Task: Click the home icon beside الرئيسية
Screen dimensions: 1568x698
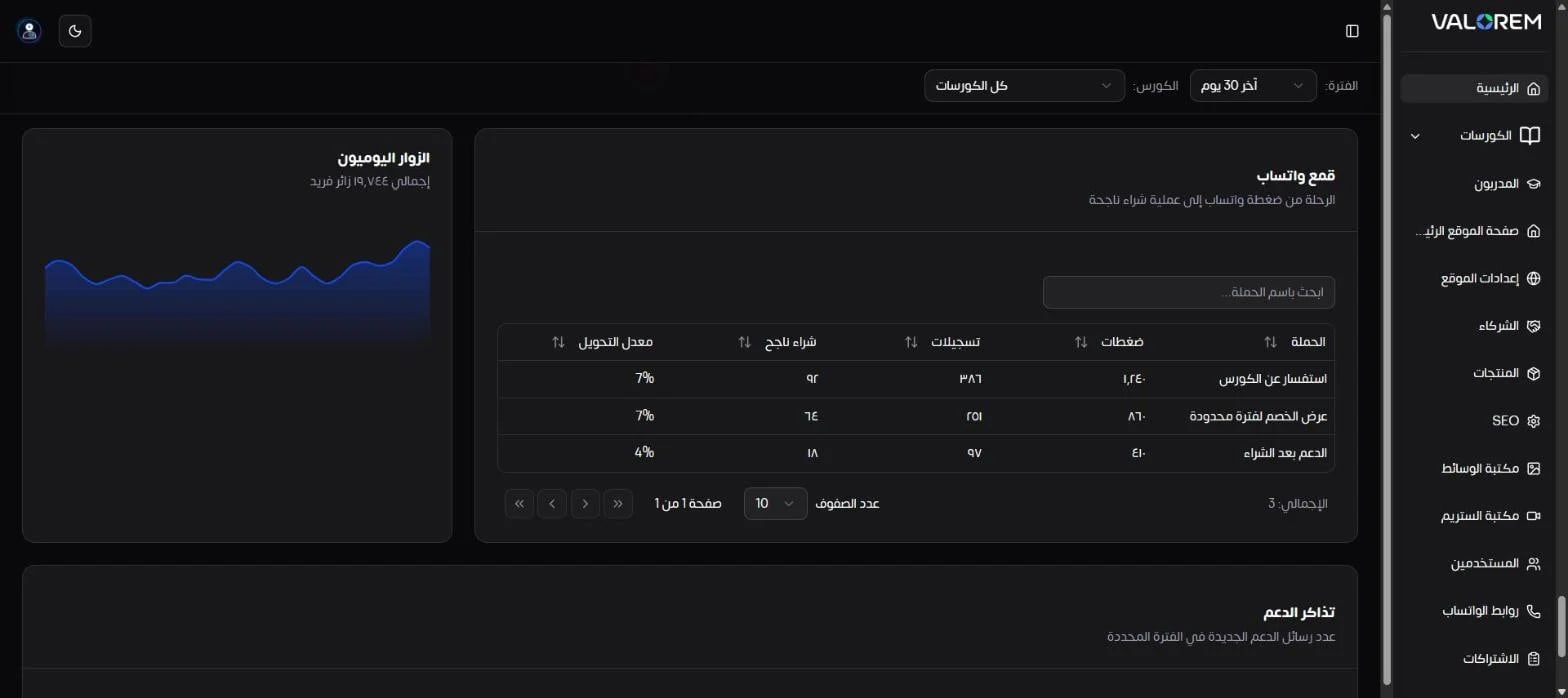Action: pyautogui.click(x=1533, y=88)
